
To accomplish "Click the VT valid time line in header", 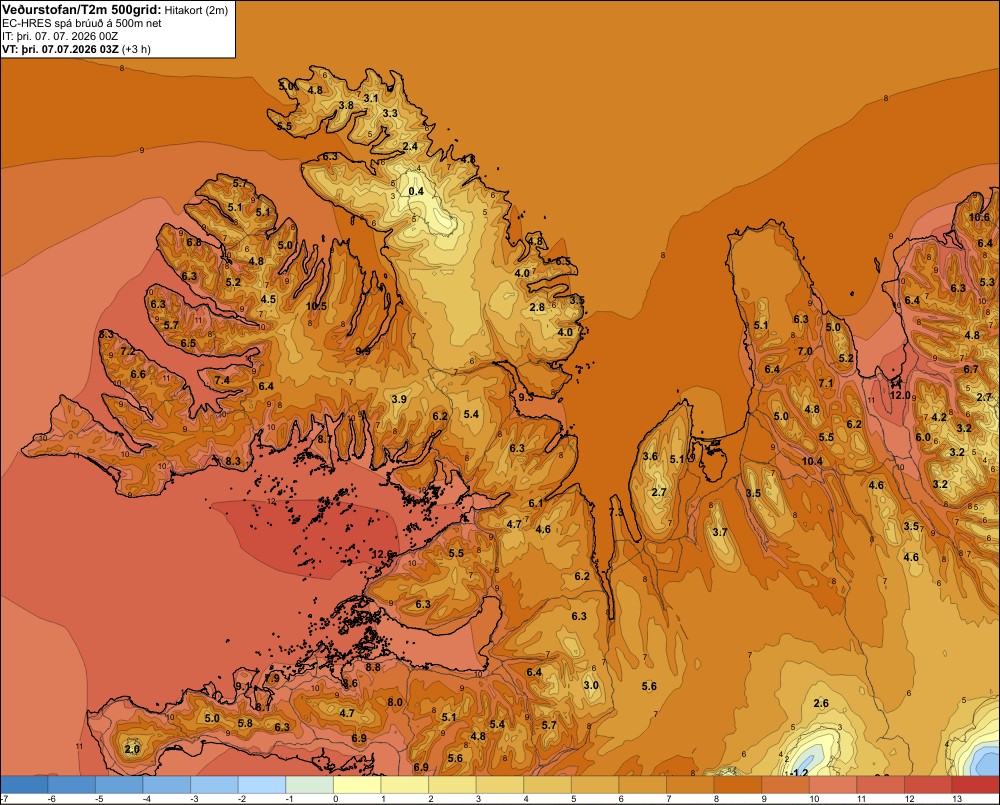I will point(77,49).
